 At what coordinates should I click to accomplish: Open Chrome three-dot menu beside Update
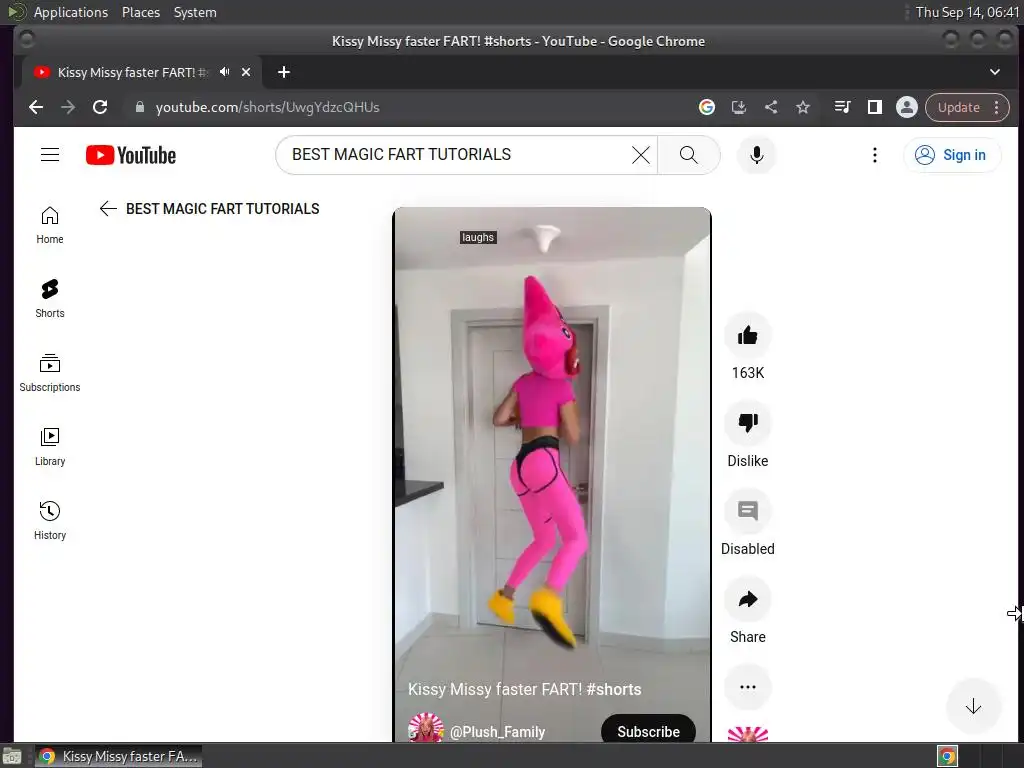tap(997, 107)
